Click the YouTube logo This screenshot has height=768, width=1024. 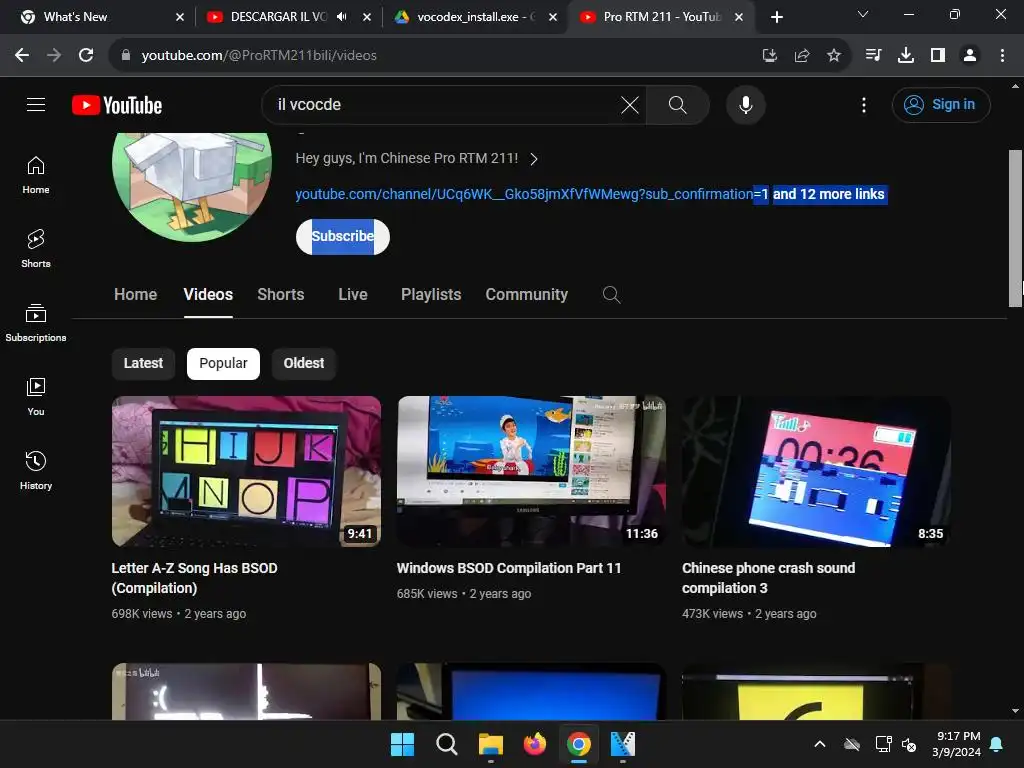(x=117, y=105)
